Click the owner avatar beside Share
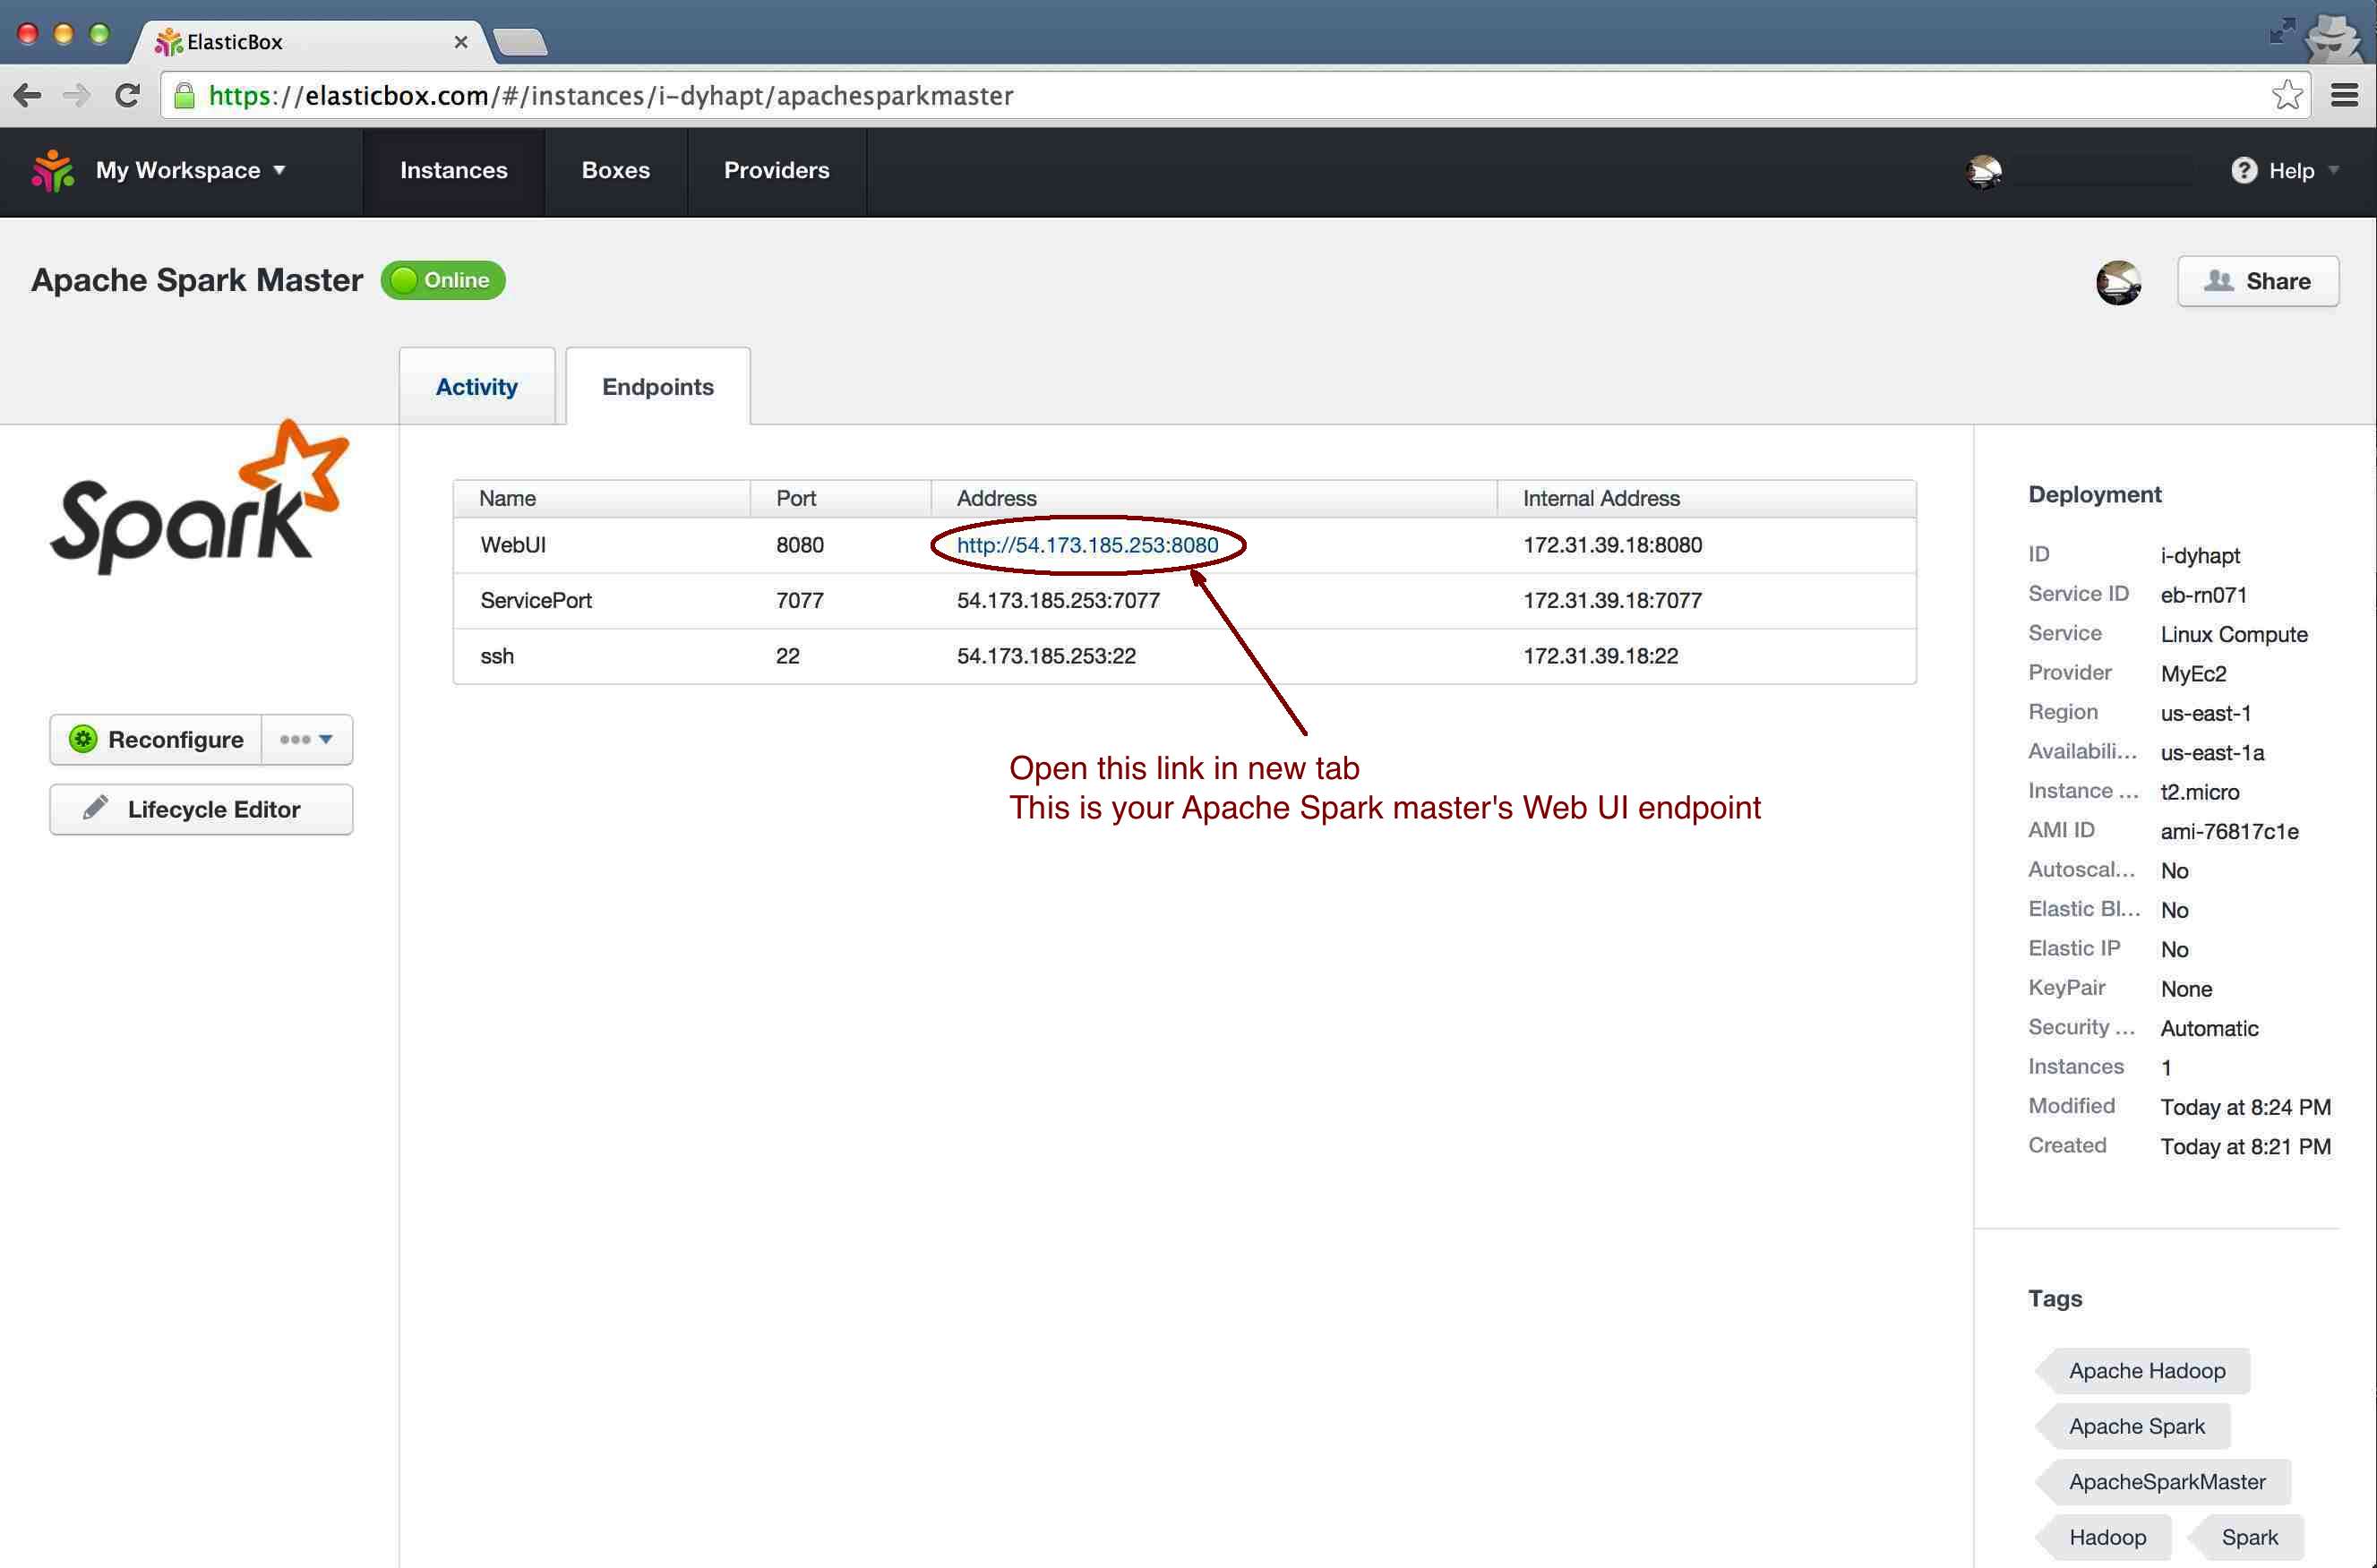 tap(2118, 282)
